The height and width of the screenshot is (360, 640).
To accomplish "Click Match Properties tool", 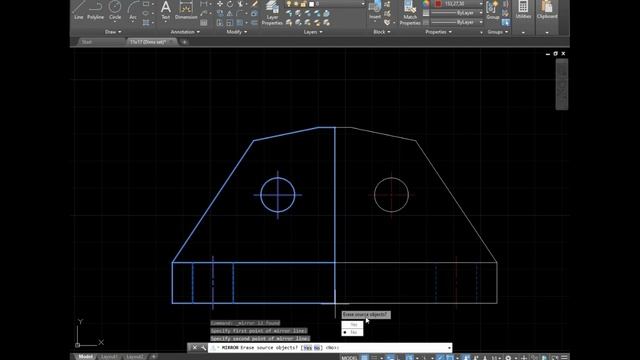I will point(410,12).
